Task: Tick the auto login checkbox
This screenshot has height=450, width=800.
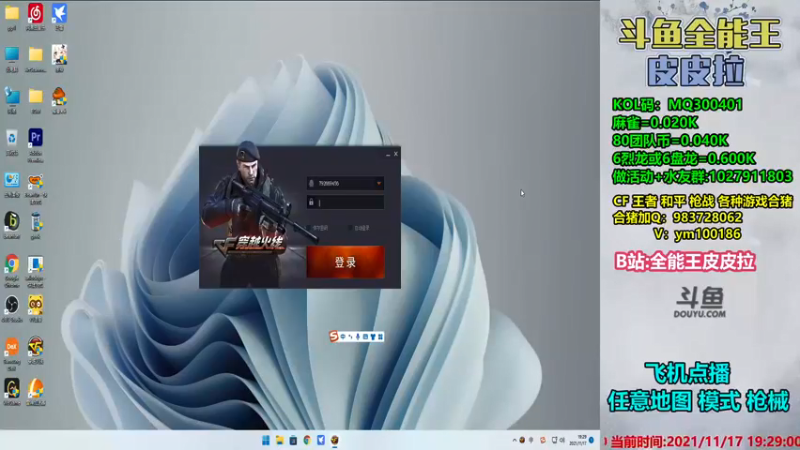Action: click(x=349, y=228)
